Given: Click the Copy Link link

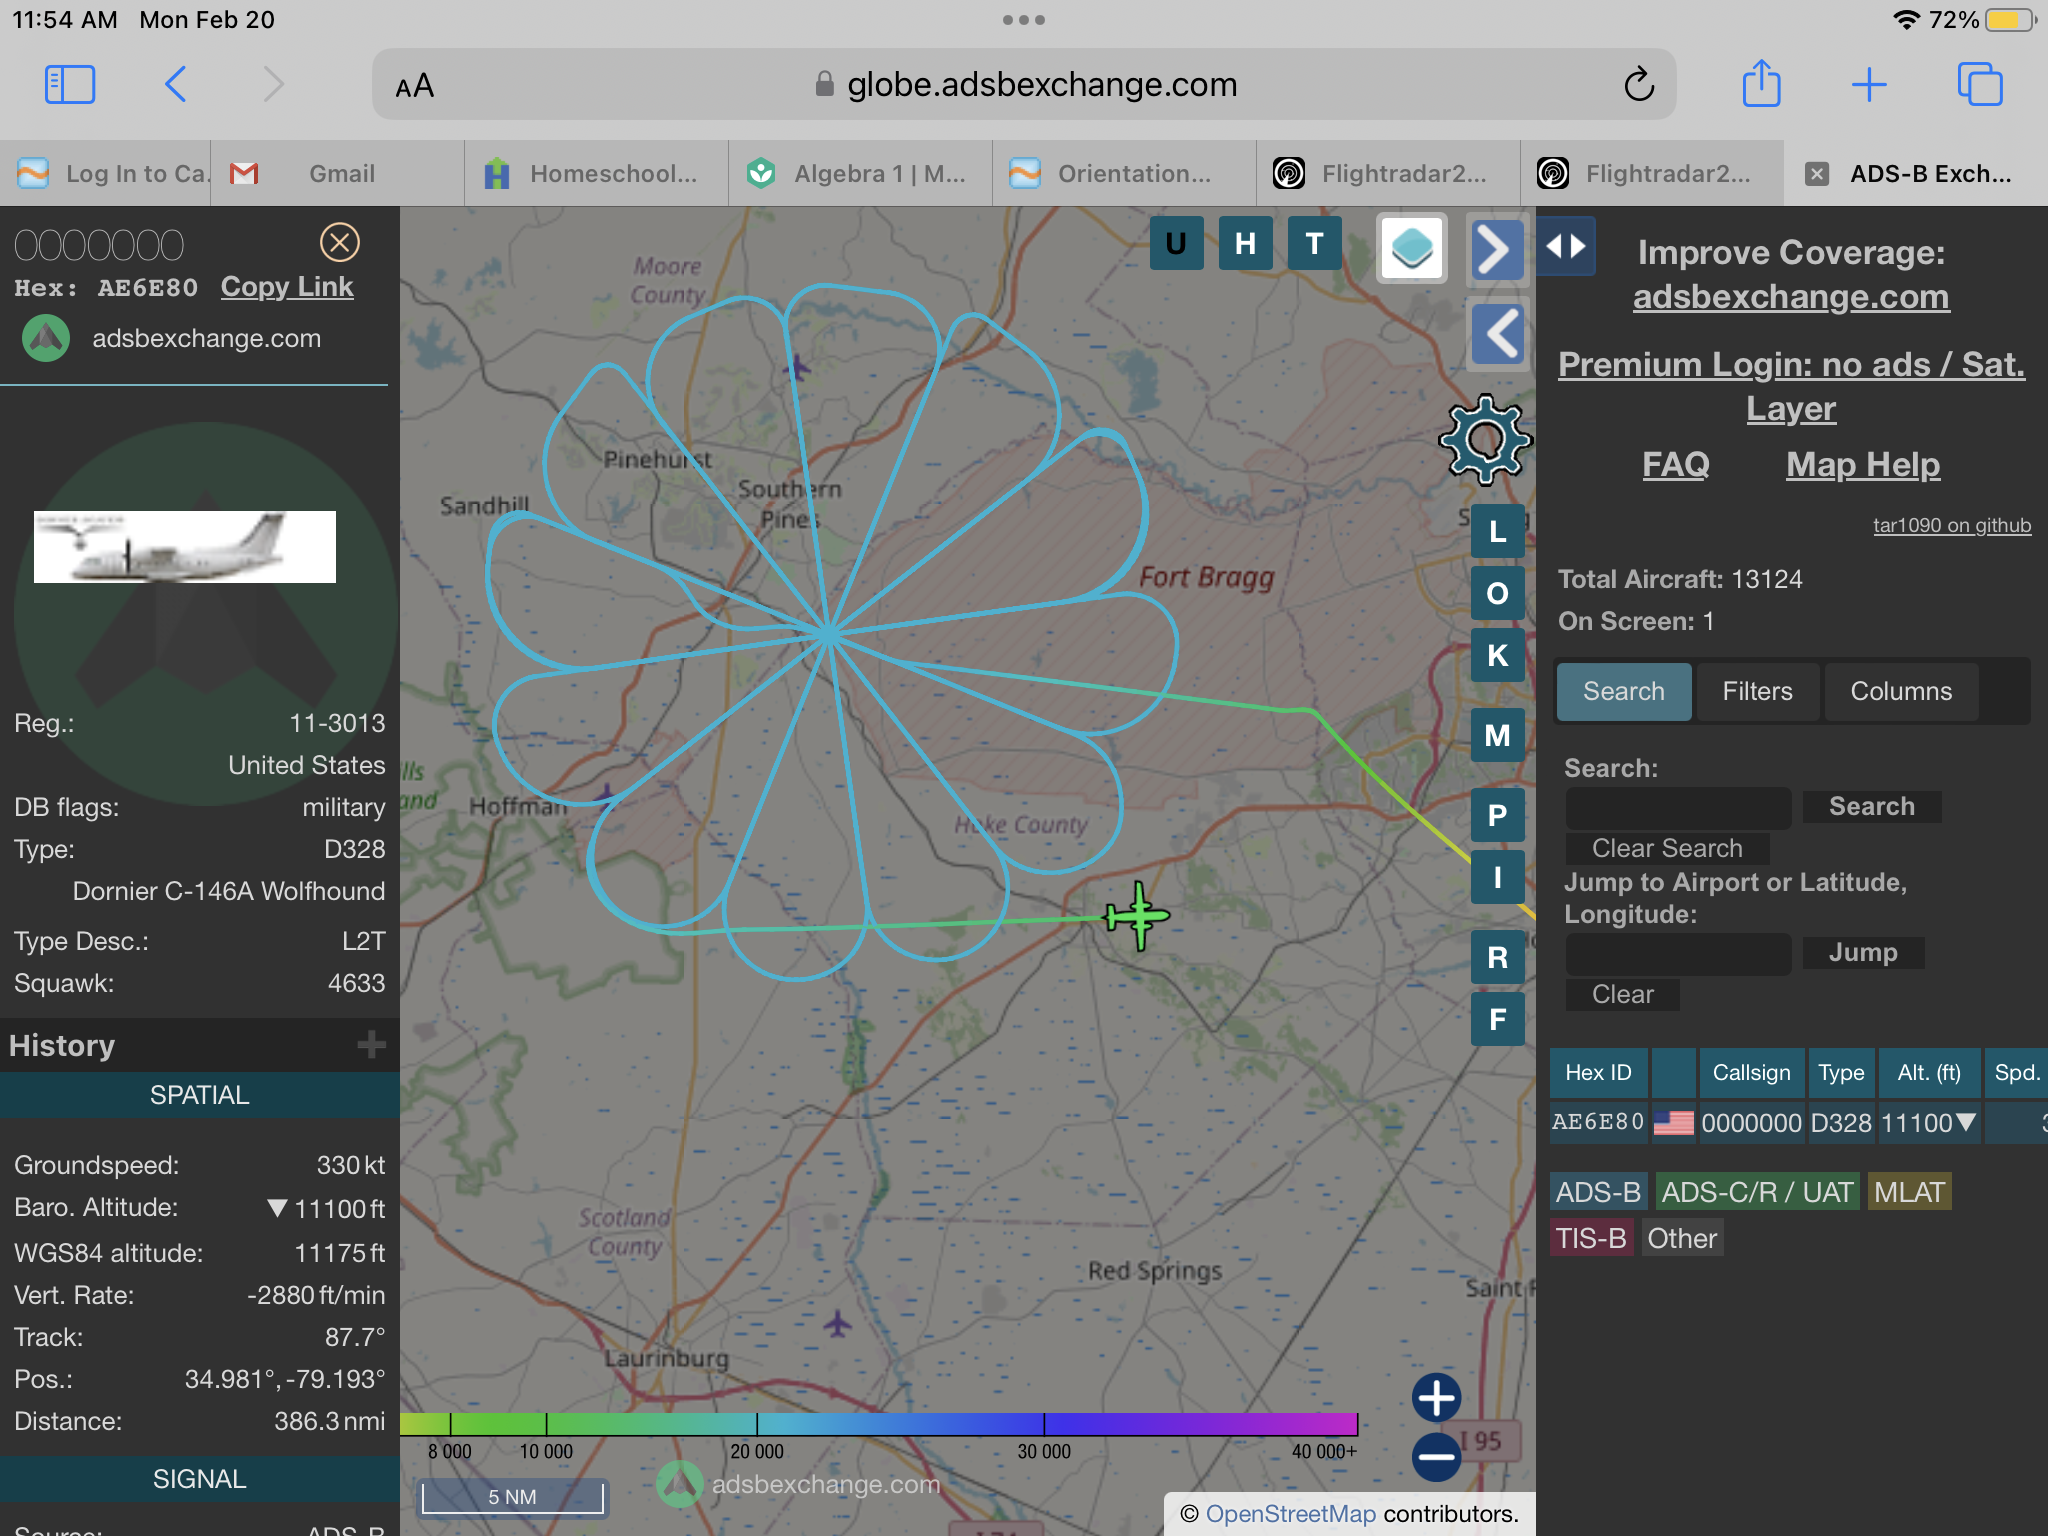Looking at the screenshot, I should tap(287, 287).
